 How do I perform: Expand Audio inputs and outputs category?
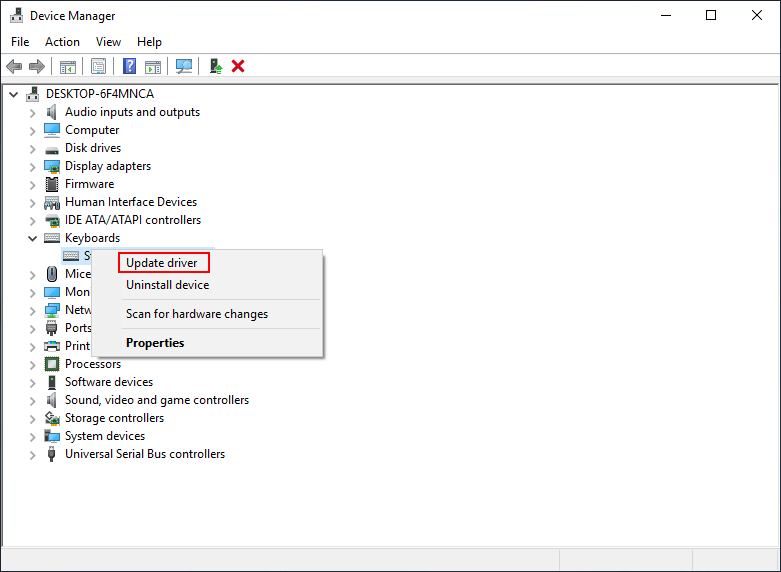32,113
